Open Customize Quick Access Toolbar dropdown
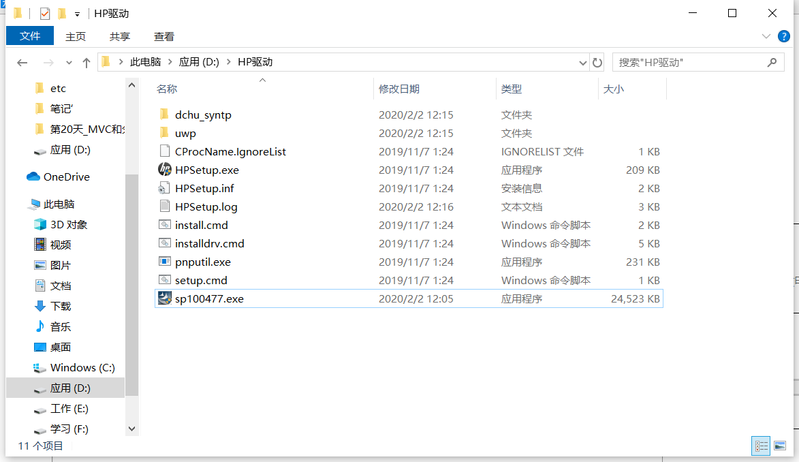 (x=78, y=14)
